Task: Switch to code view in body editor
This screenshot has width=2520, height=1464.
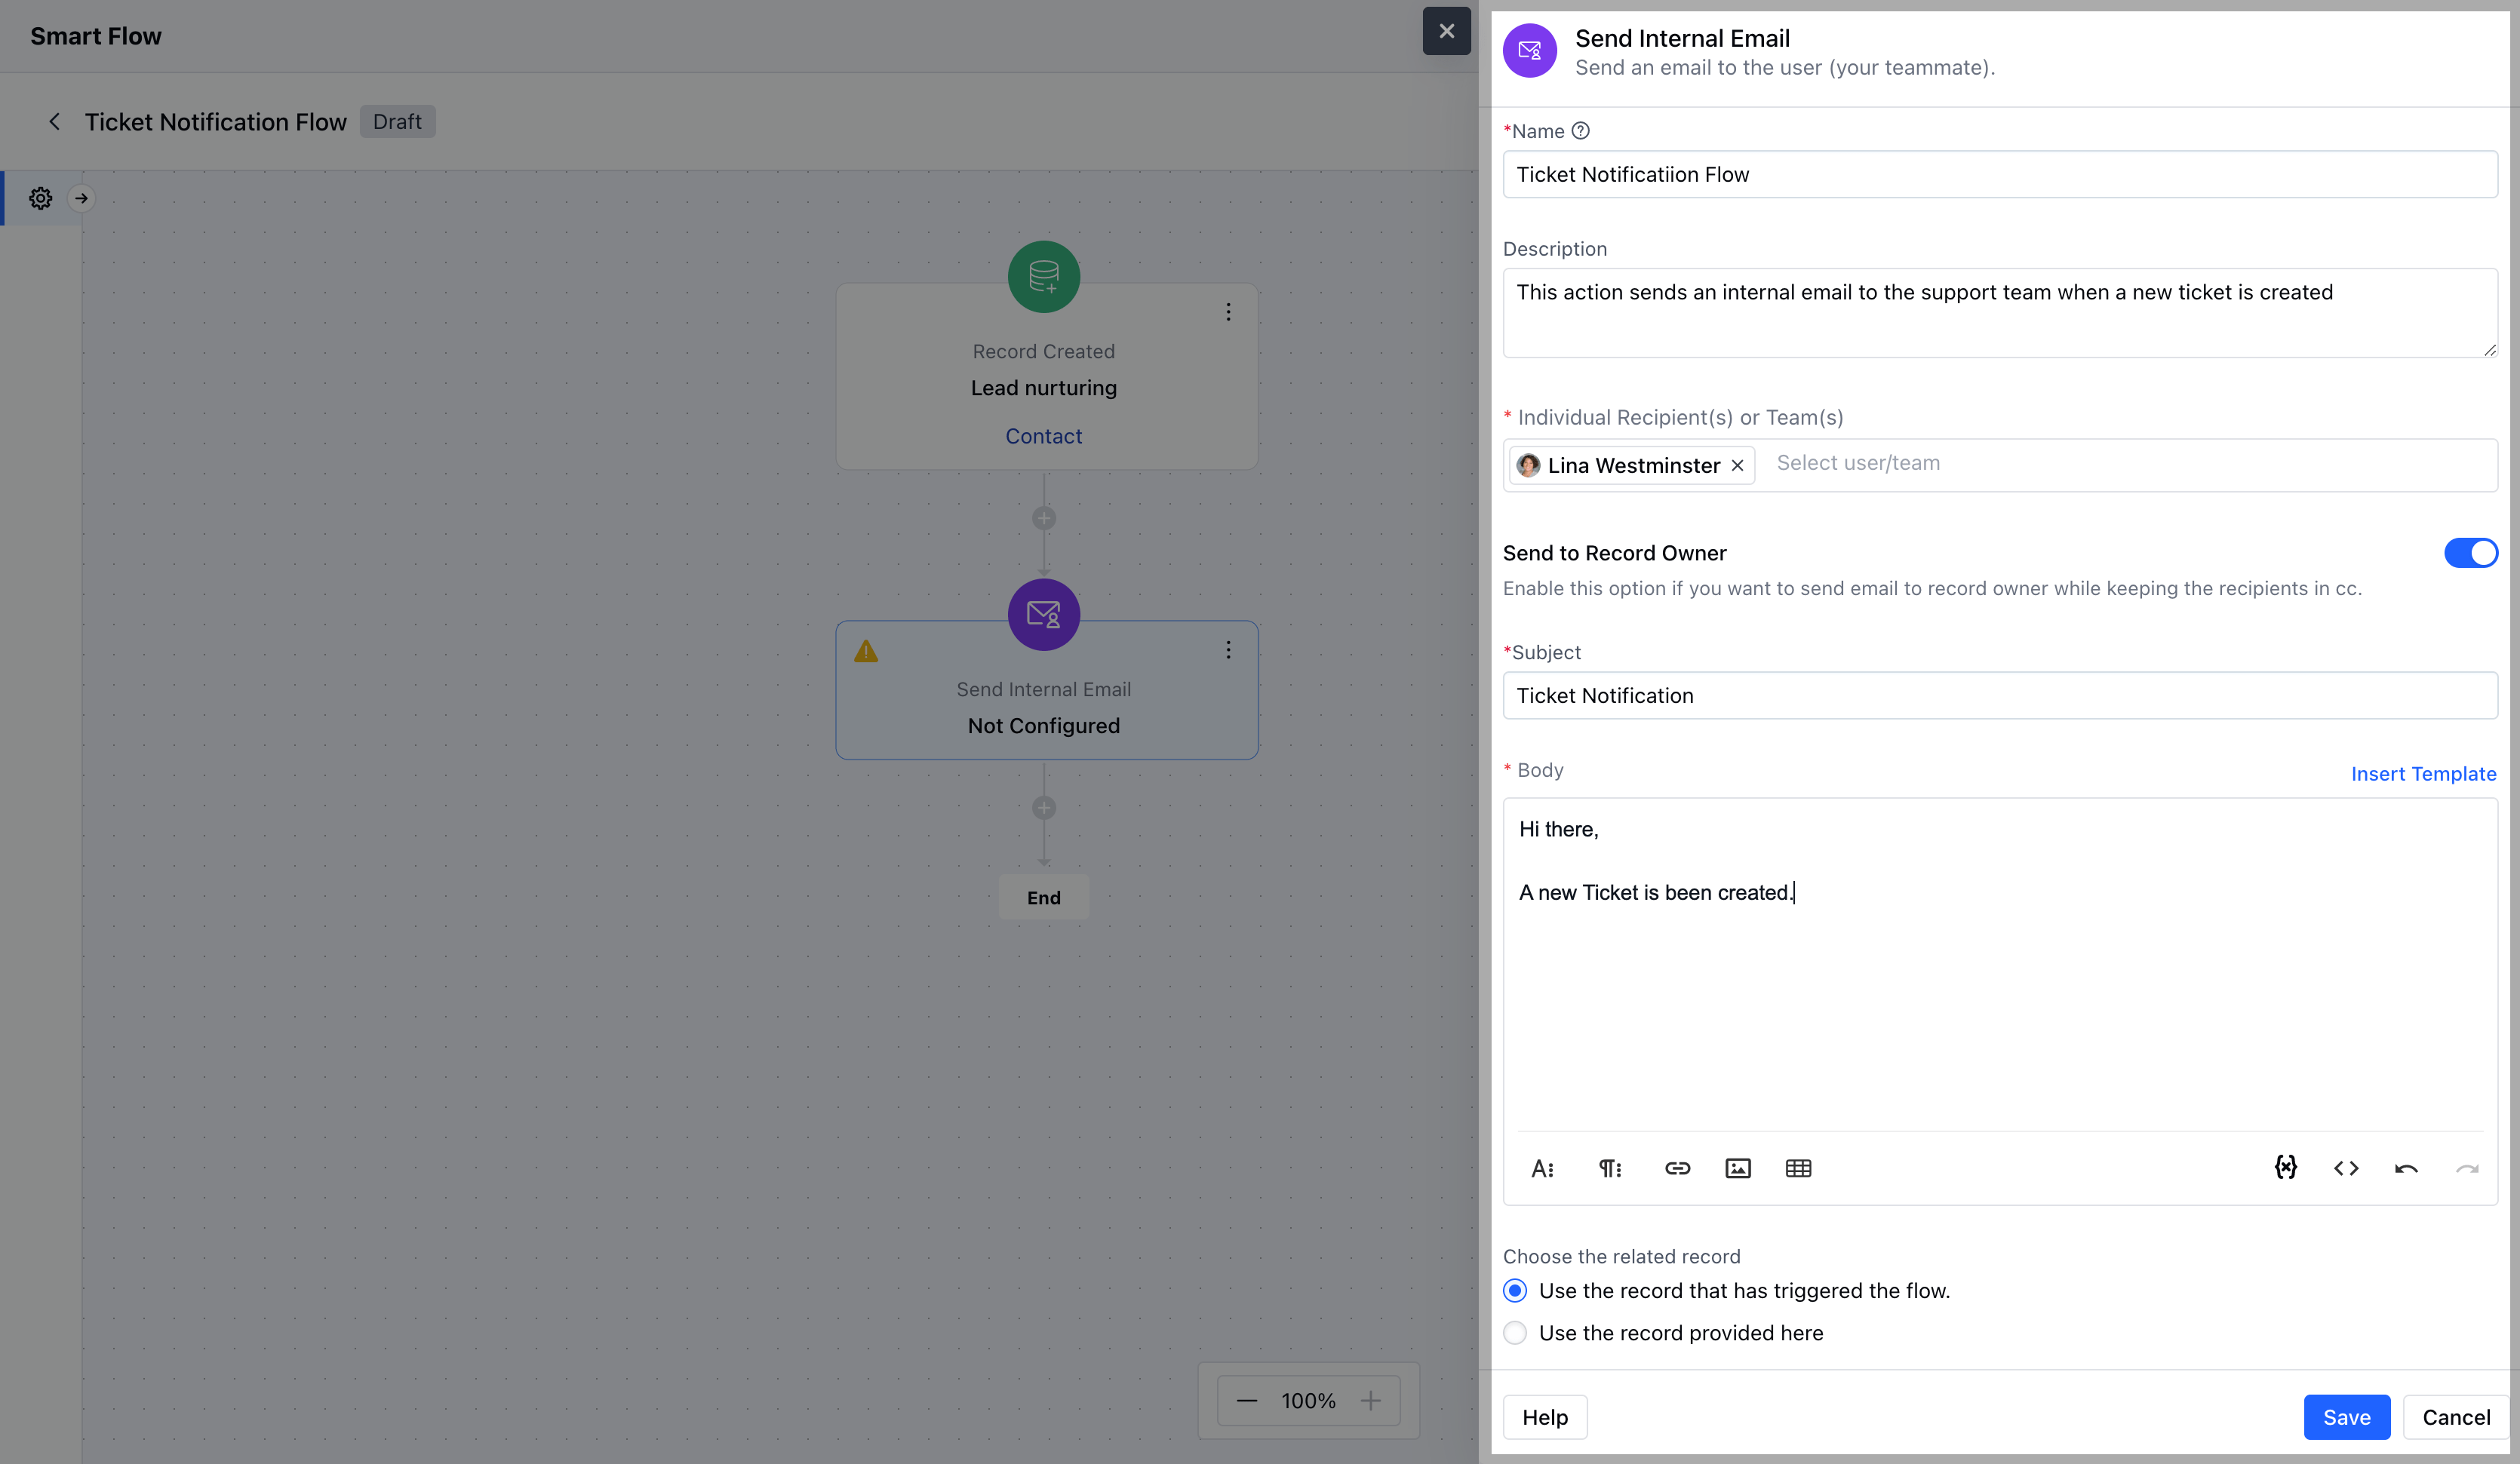Action: click(2346, 1168)
